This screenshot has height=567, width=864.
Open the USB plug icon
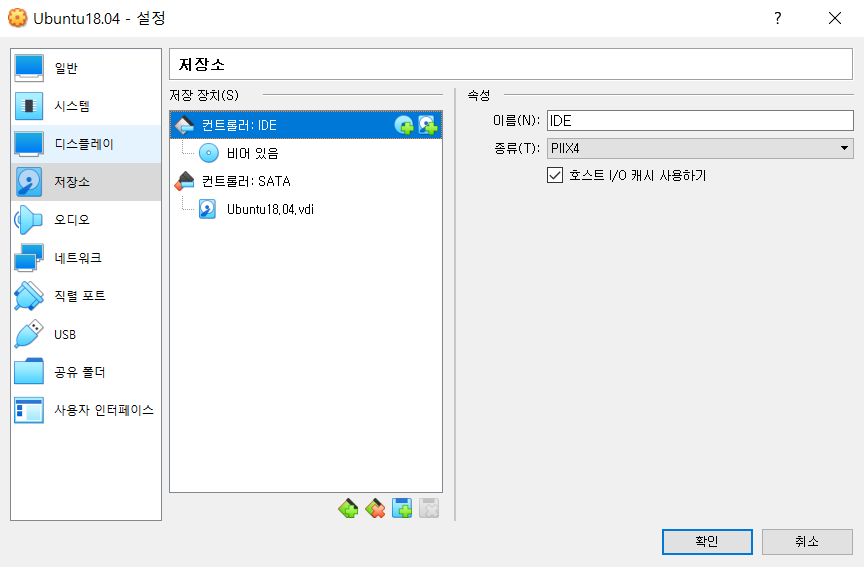(x=29, y=334)
